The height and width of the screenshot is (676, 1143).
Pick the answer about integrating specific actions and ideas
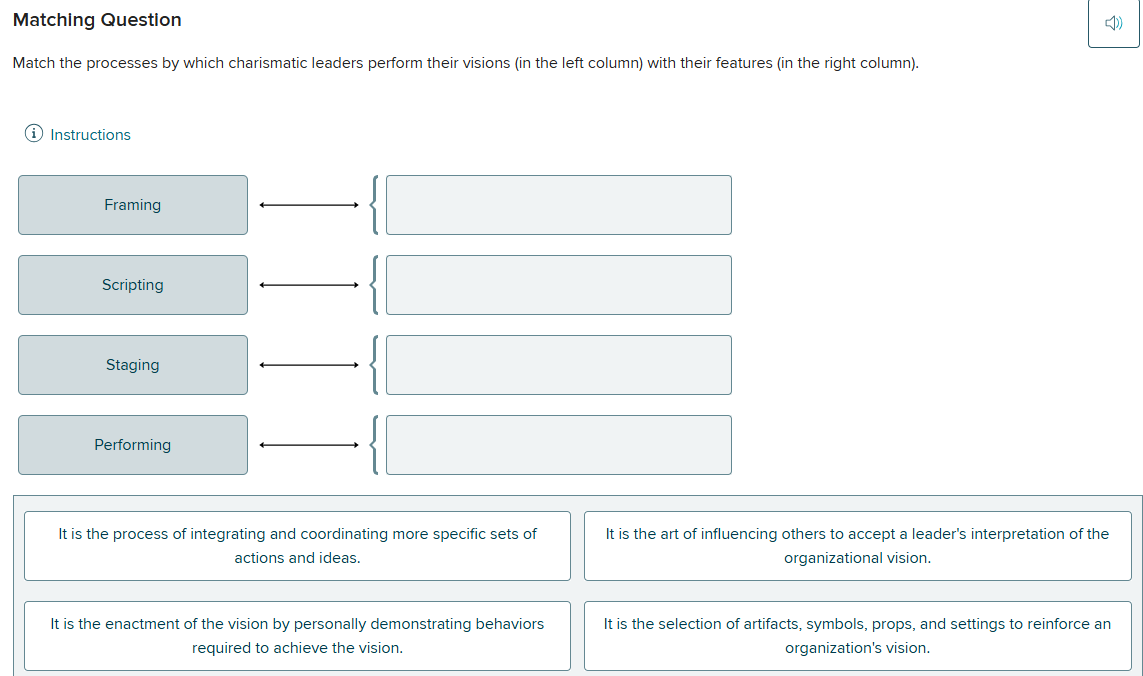(x=296, y=545)
